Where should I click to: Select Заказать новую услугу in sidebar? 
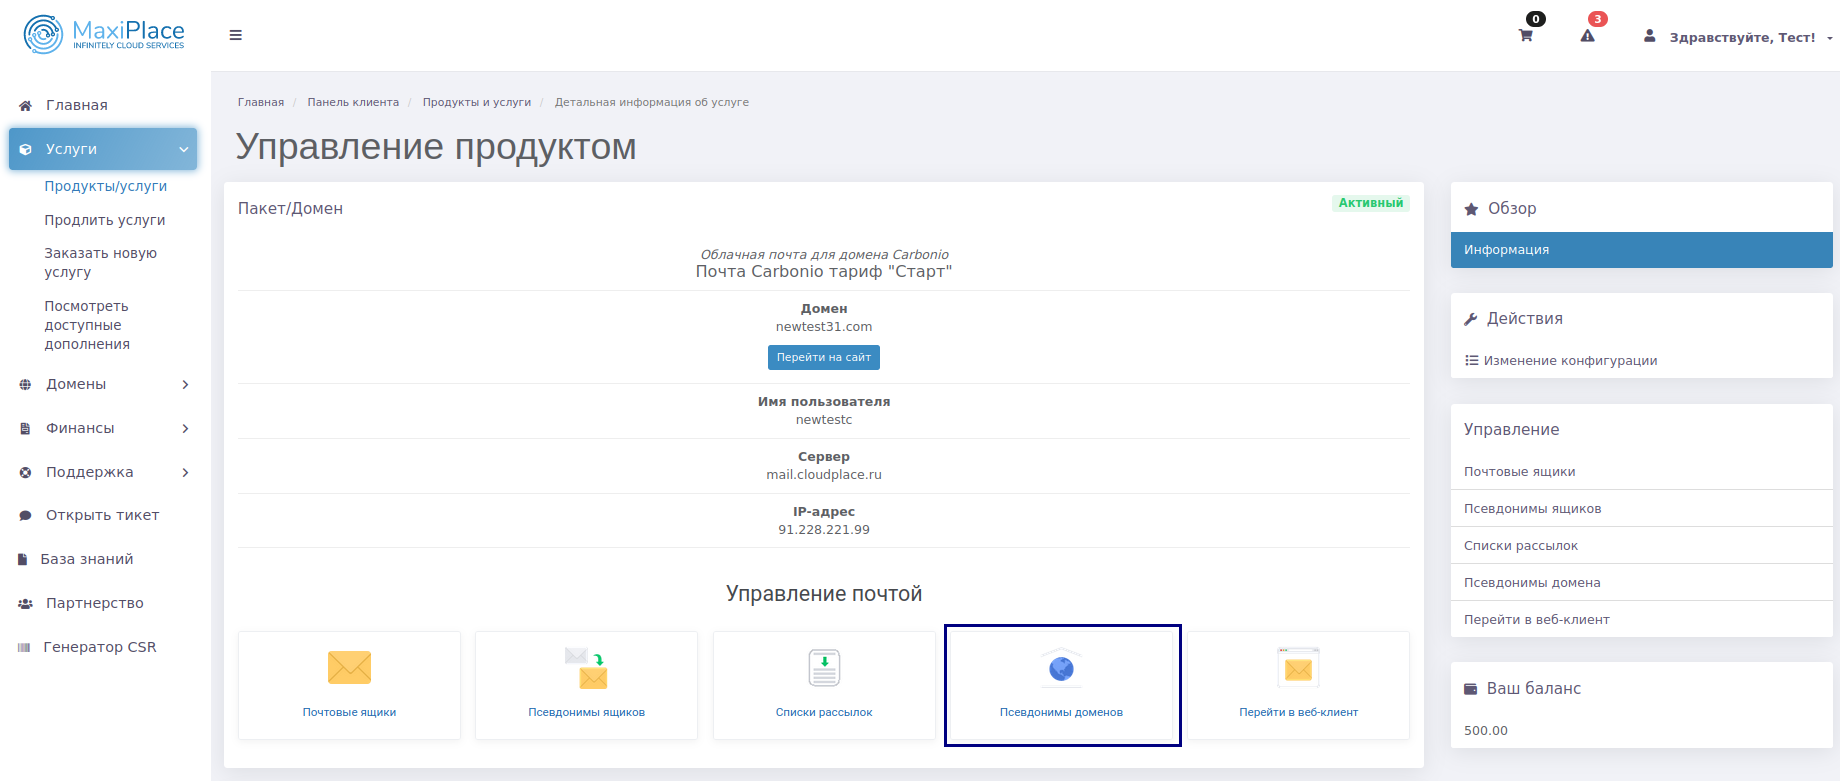pos(100,262)
